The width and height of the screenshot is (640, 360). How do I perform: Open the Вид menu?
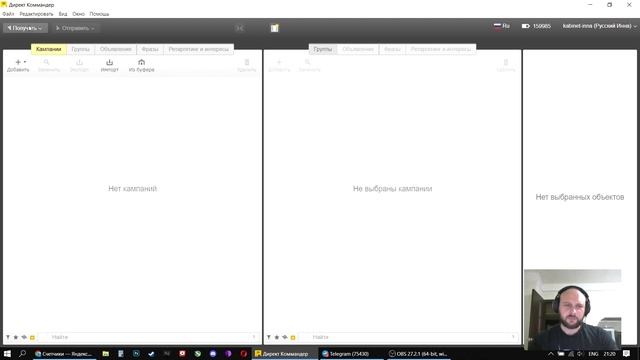pyautogui.click(x=63, y=14)
